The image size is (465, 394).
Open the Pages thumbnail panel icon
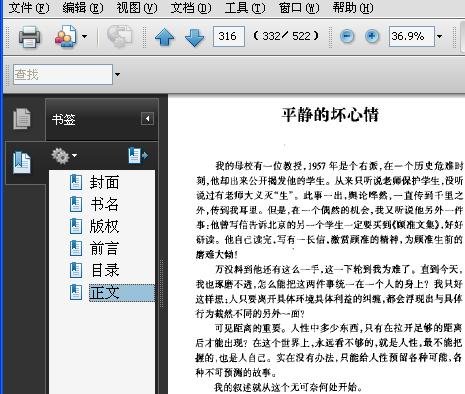point(22,118)
